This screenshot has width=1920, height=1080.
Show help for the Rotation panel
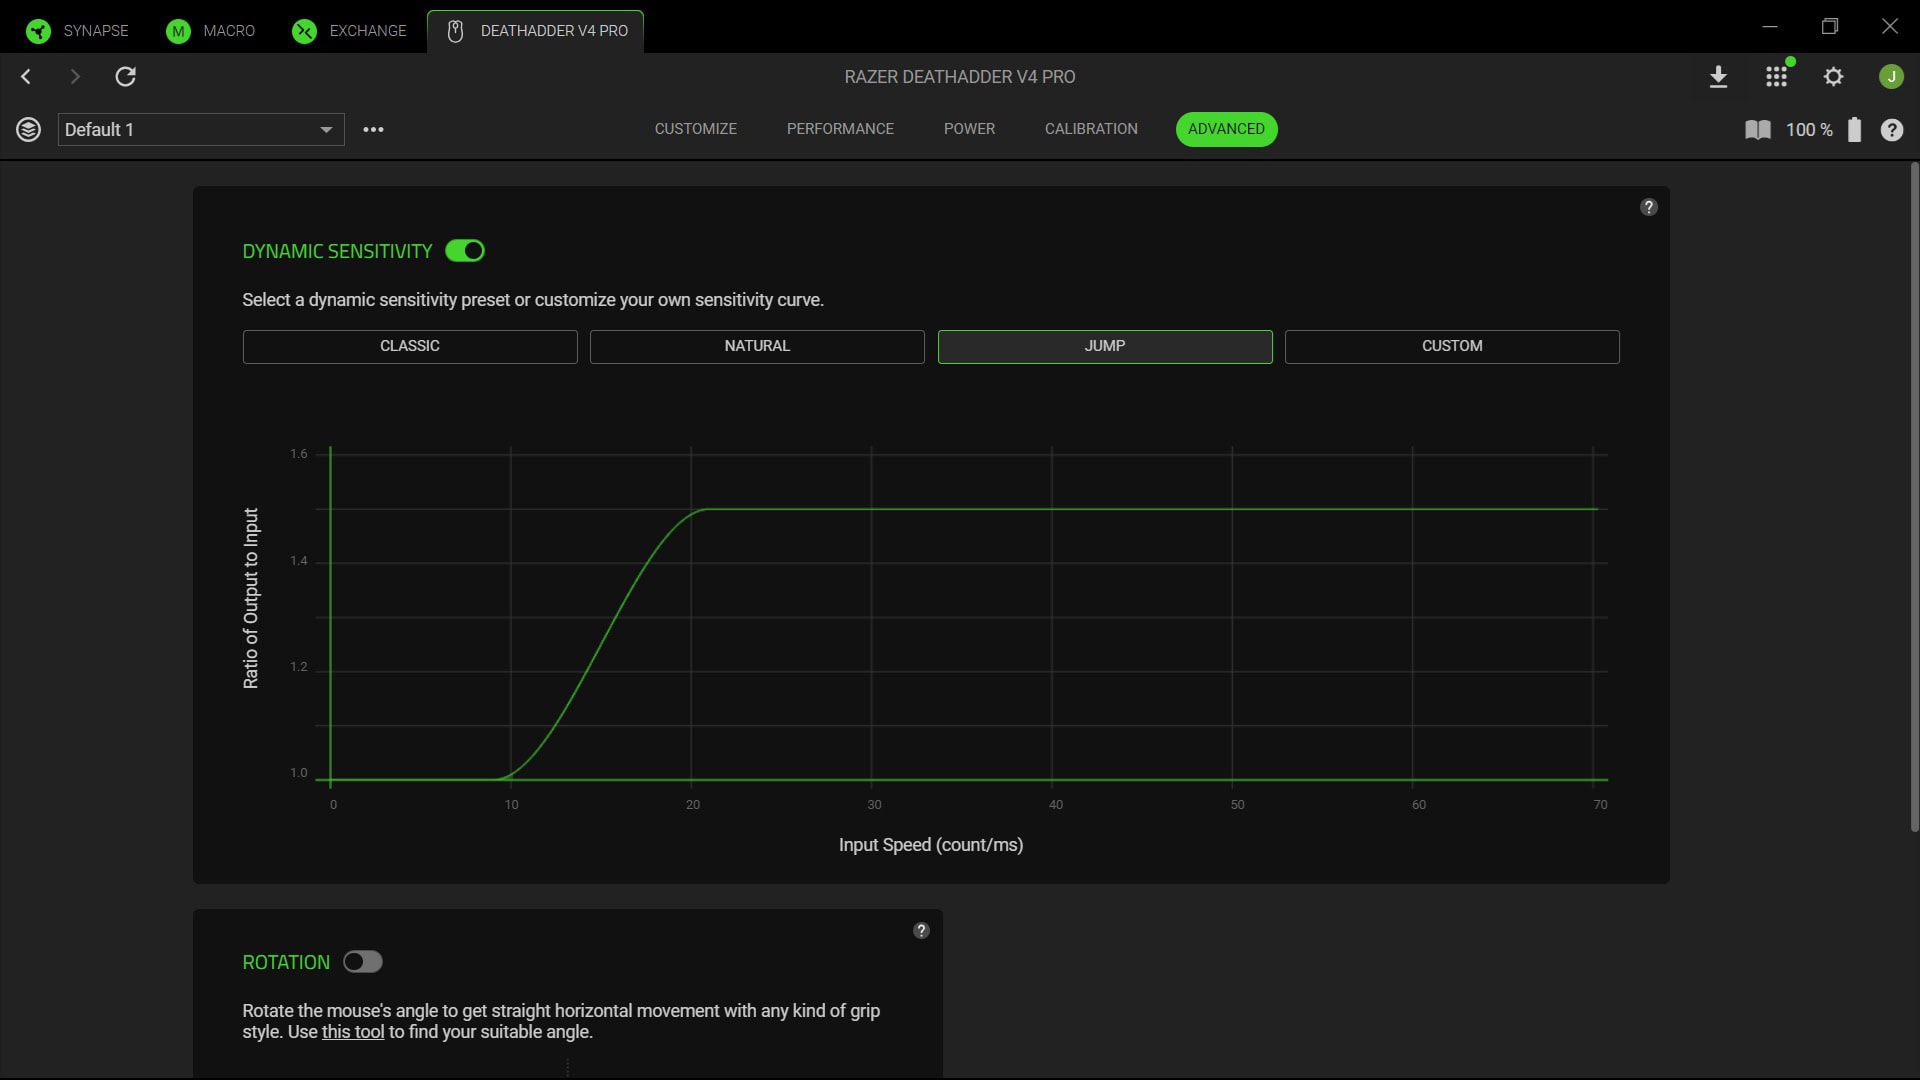point(921,930)
